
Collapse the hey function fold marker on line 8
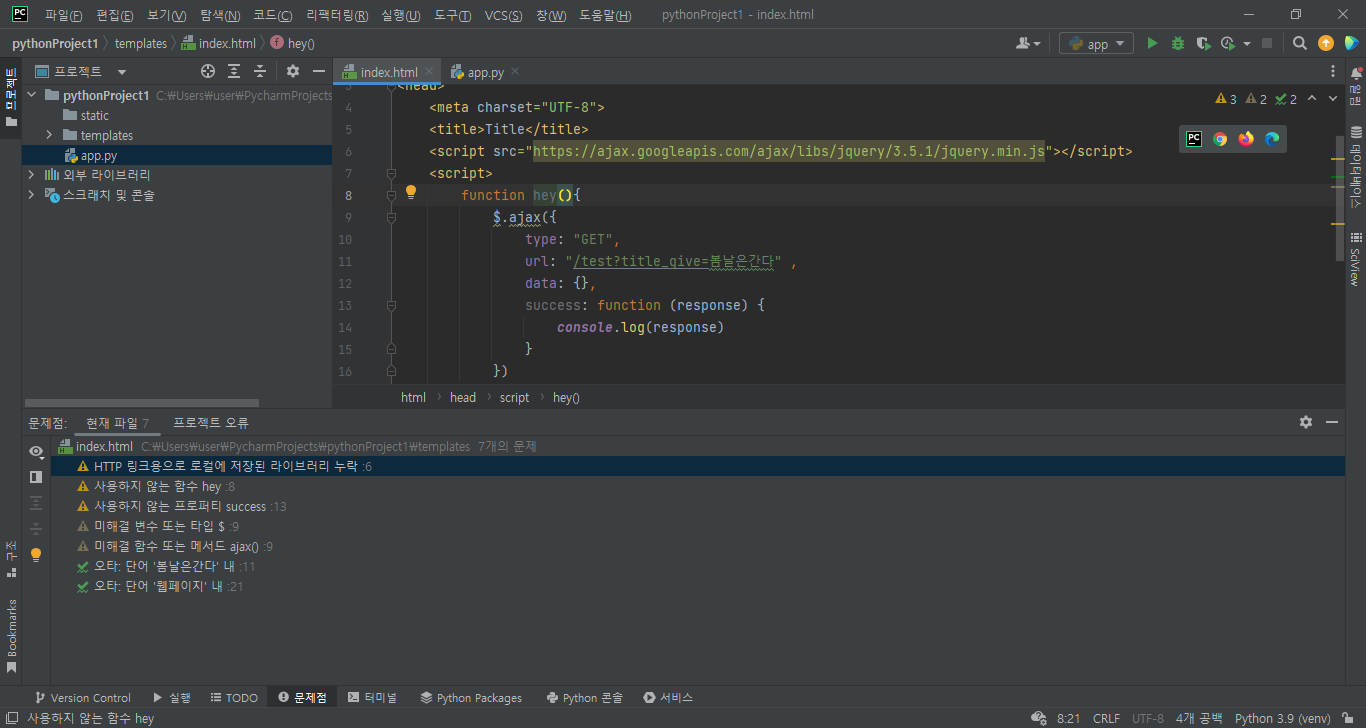click(x=391, y=195)
